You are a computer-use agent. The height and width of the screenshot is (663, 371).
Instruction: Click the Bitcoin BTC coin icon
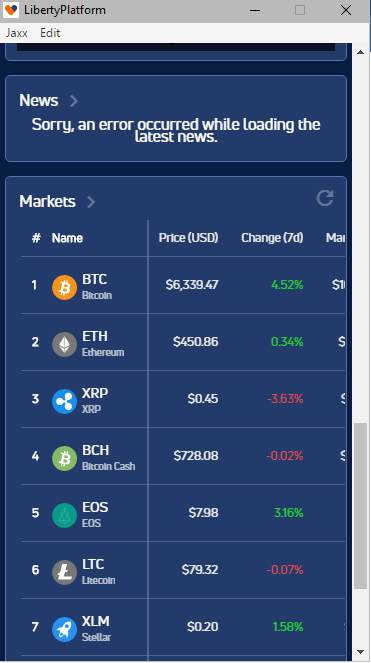(x=64, y=287)
